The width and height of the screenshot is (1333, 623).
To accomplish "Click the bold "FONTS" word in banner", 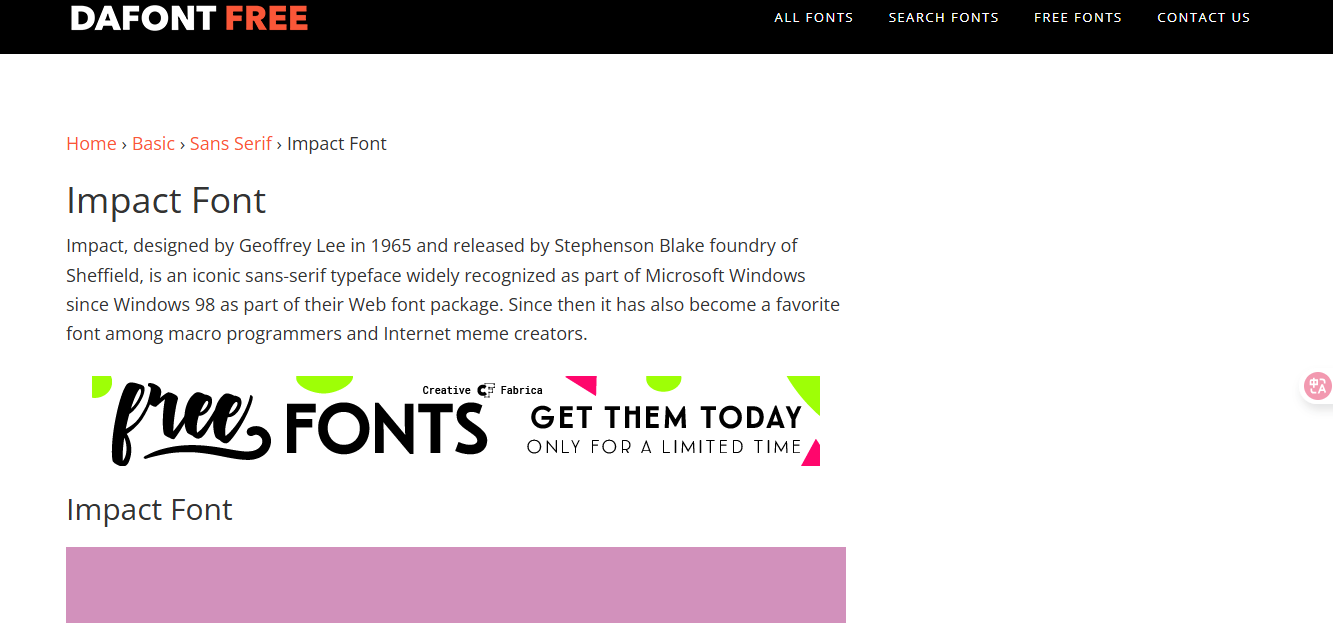I will 386,428.
